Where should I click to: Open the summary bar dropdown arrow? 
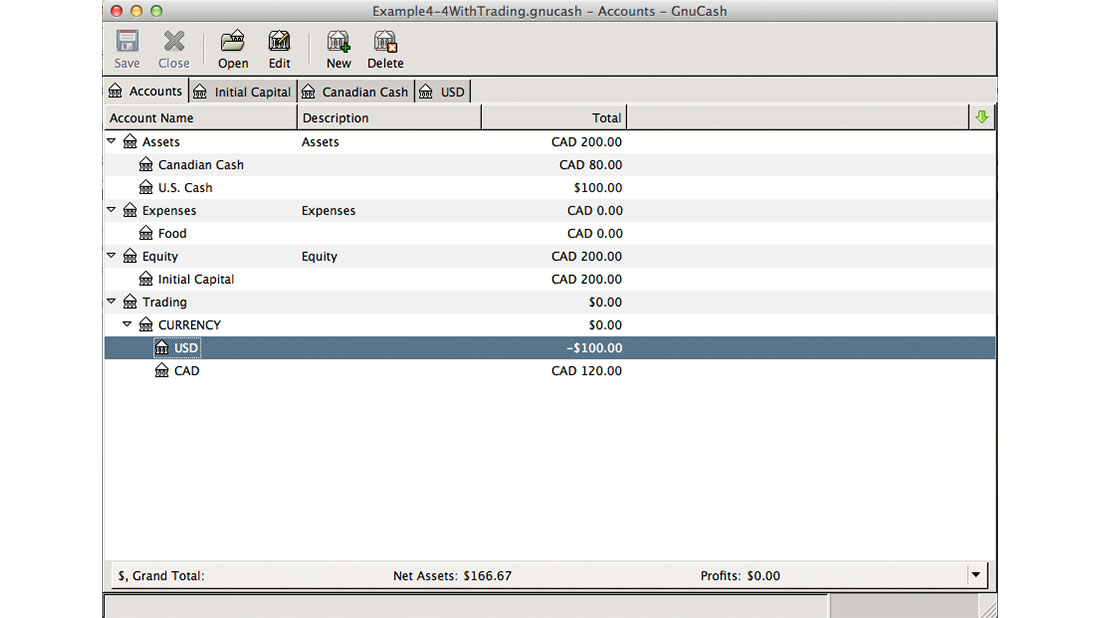(x=975, y=575)
